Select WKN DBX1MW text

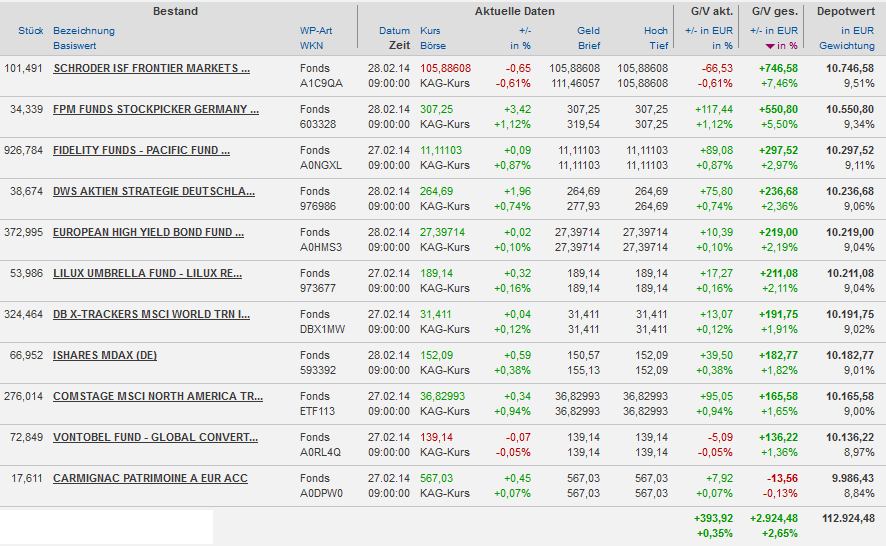pos(322,330)
